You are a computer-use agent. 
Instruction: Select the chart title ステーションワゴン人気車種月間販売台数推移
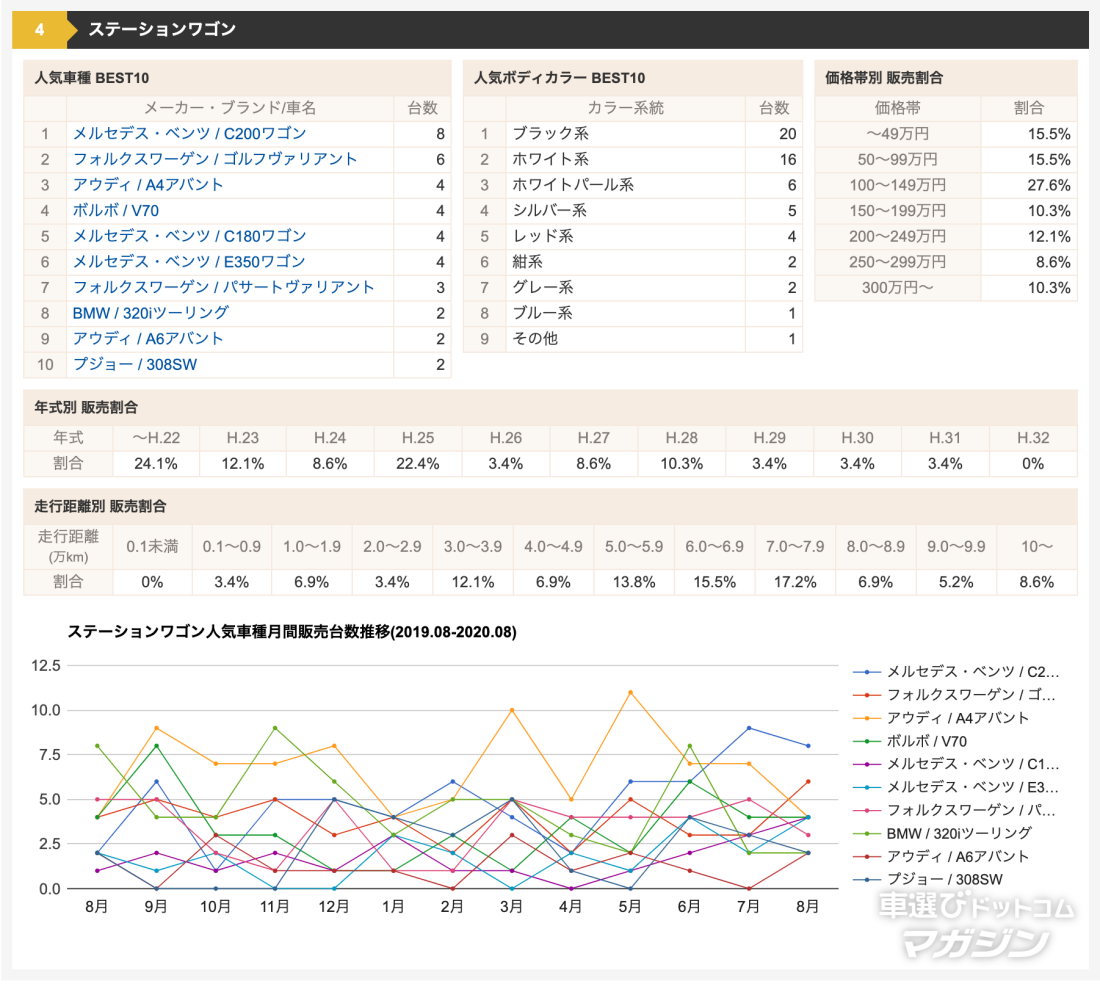tap(292, 632)
